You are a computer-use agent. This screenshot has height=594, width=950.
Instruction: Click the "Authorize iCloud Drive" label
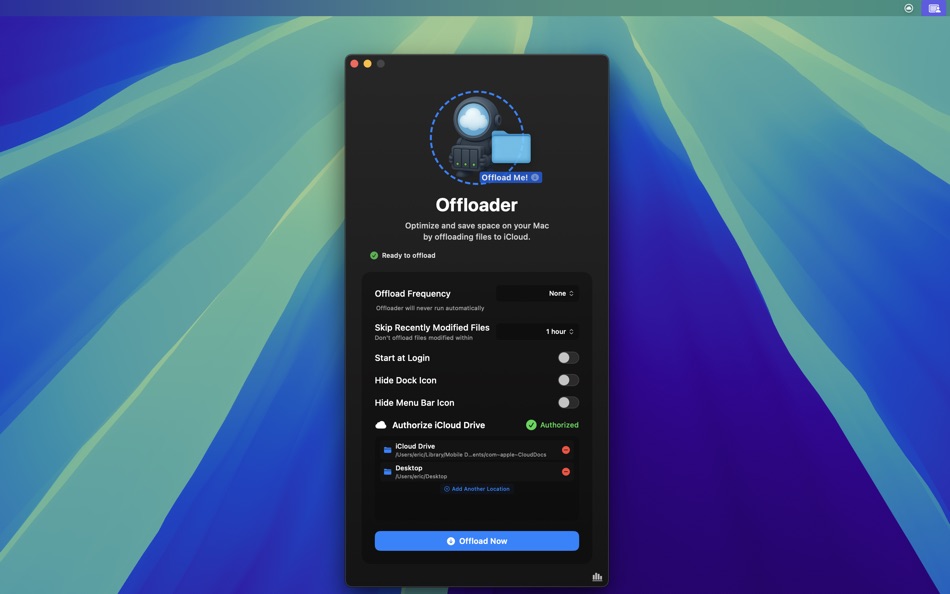click(439, 425)
